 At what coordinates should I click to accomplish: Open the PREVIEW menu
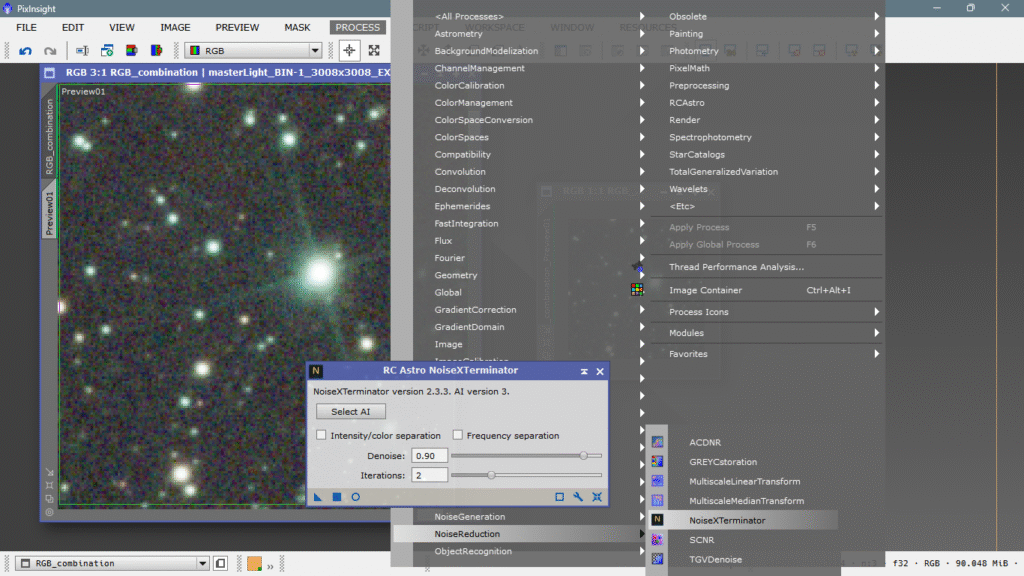click(237, 27)
